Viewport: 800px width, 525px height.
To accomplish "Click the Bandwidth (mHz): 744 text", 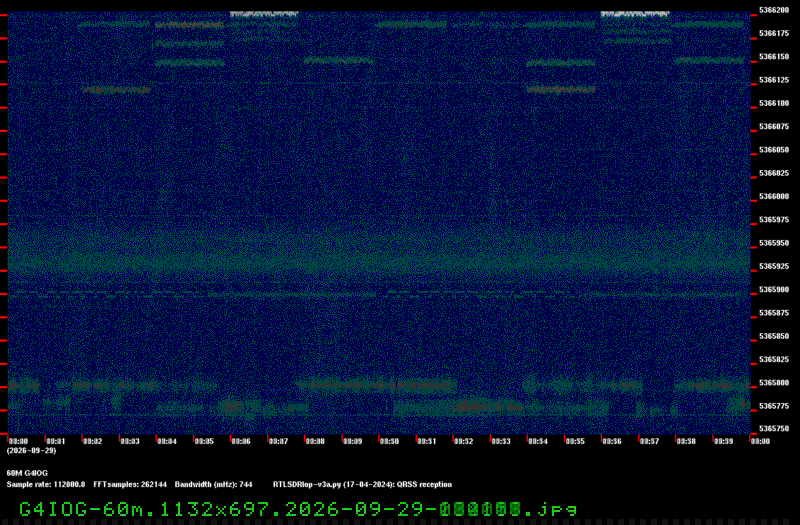I will click(213, 485).
